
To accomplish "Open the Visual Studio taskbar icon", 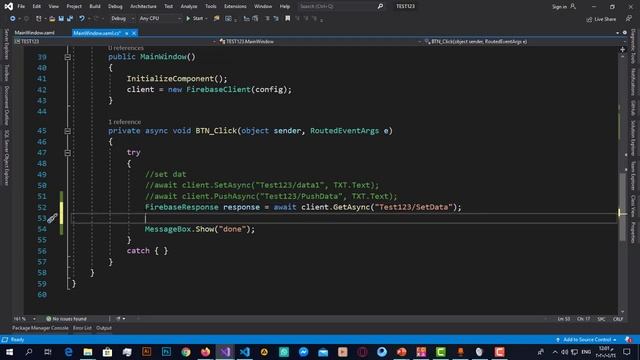I will pos(225,352).
